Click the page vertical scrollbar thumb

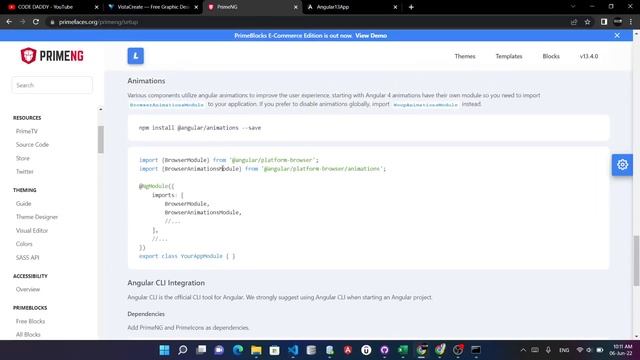[636, 260]
